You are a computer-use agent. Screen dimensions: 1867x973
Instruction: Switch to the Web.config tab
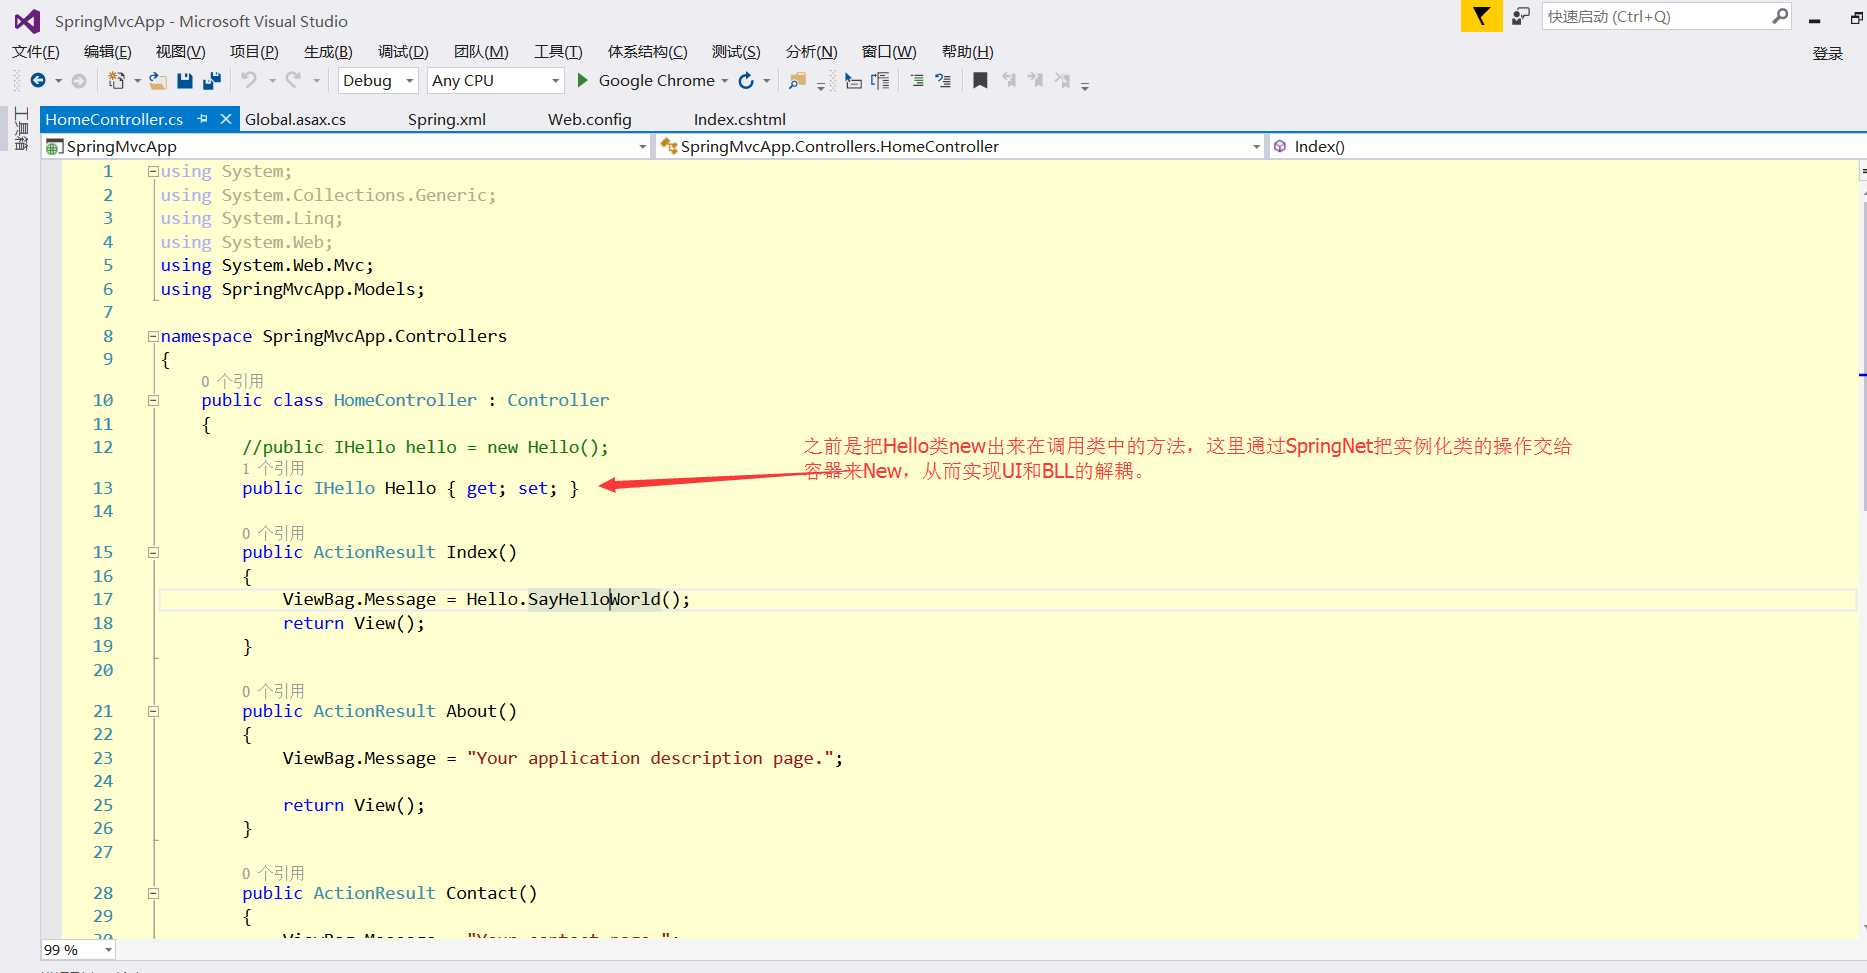(x=590, y=119)
